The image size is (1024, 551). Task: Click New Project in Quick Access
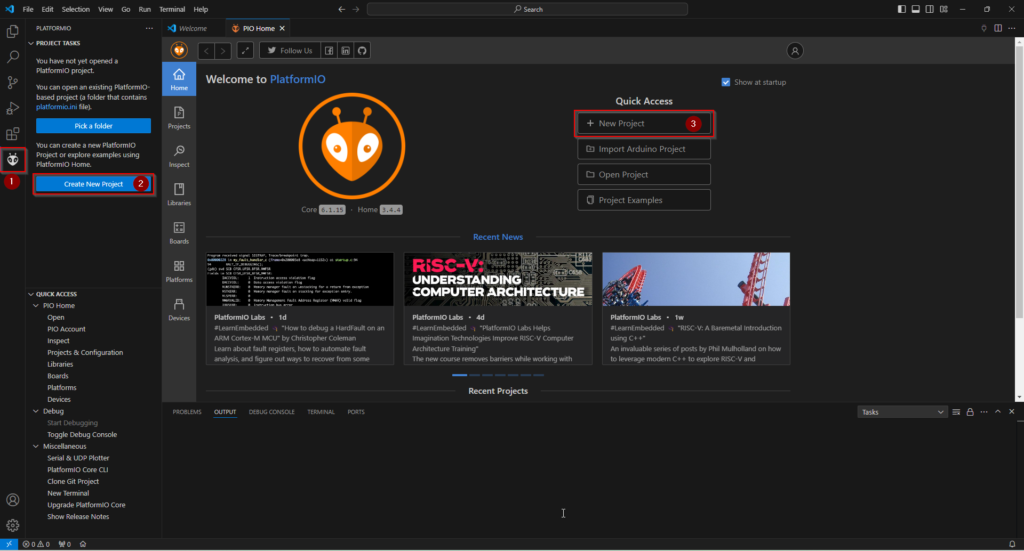pos(644,123)
